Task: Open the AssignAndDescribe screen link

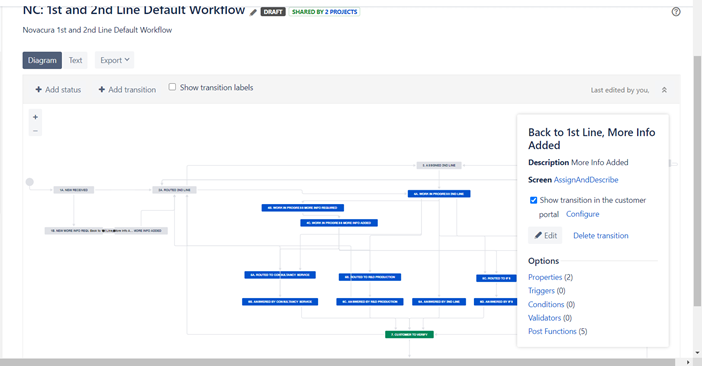Action: coord(586,180)
